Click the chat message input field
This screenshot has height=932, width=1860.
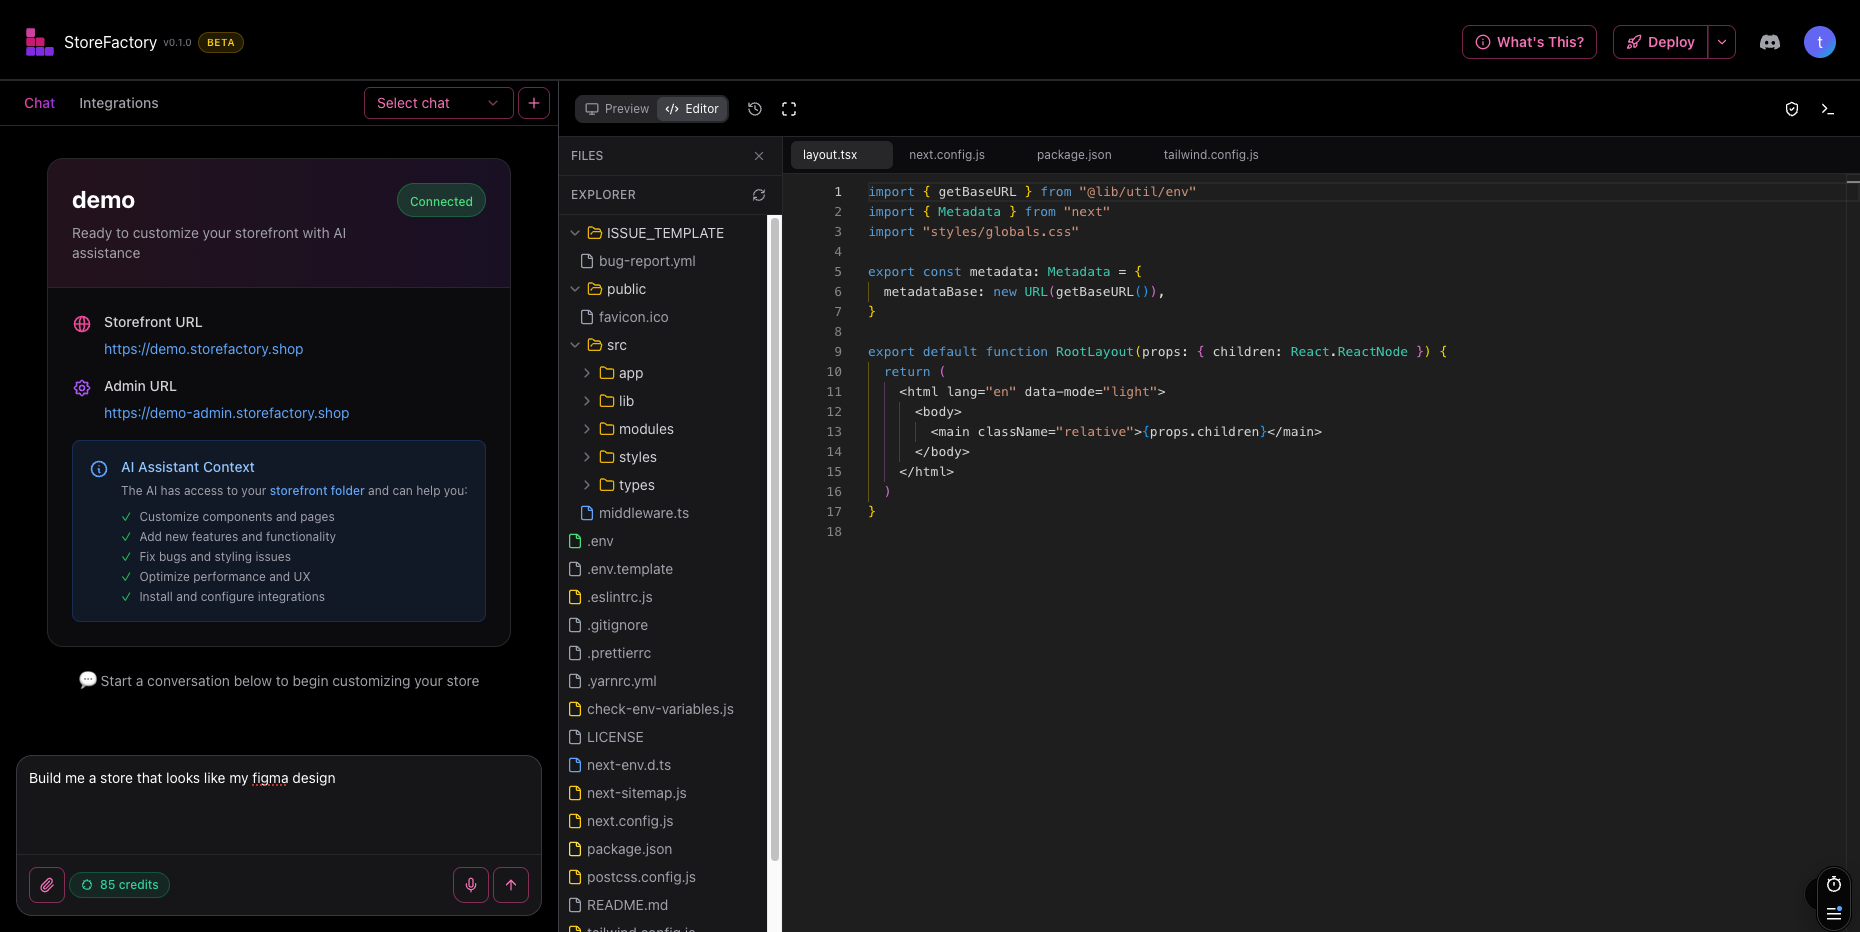point(278,805)
